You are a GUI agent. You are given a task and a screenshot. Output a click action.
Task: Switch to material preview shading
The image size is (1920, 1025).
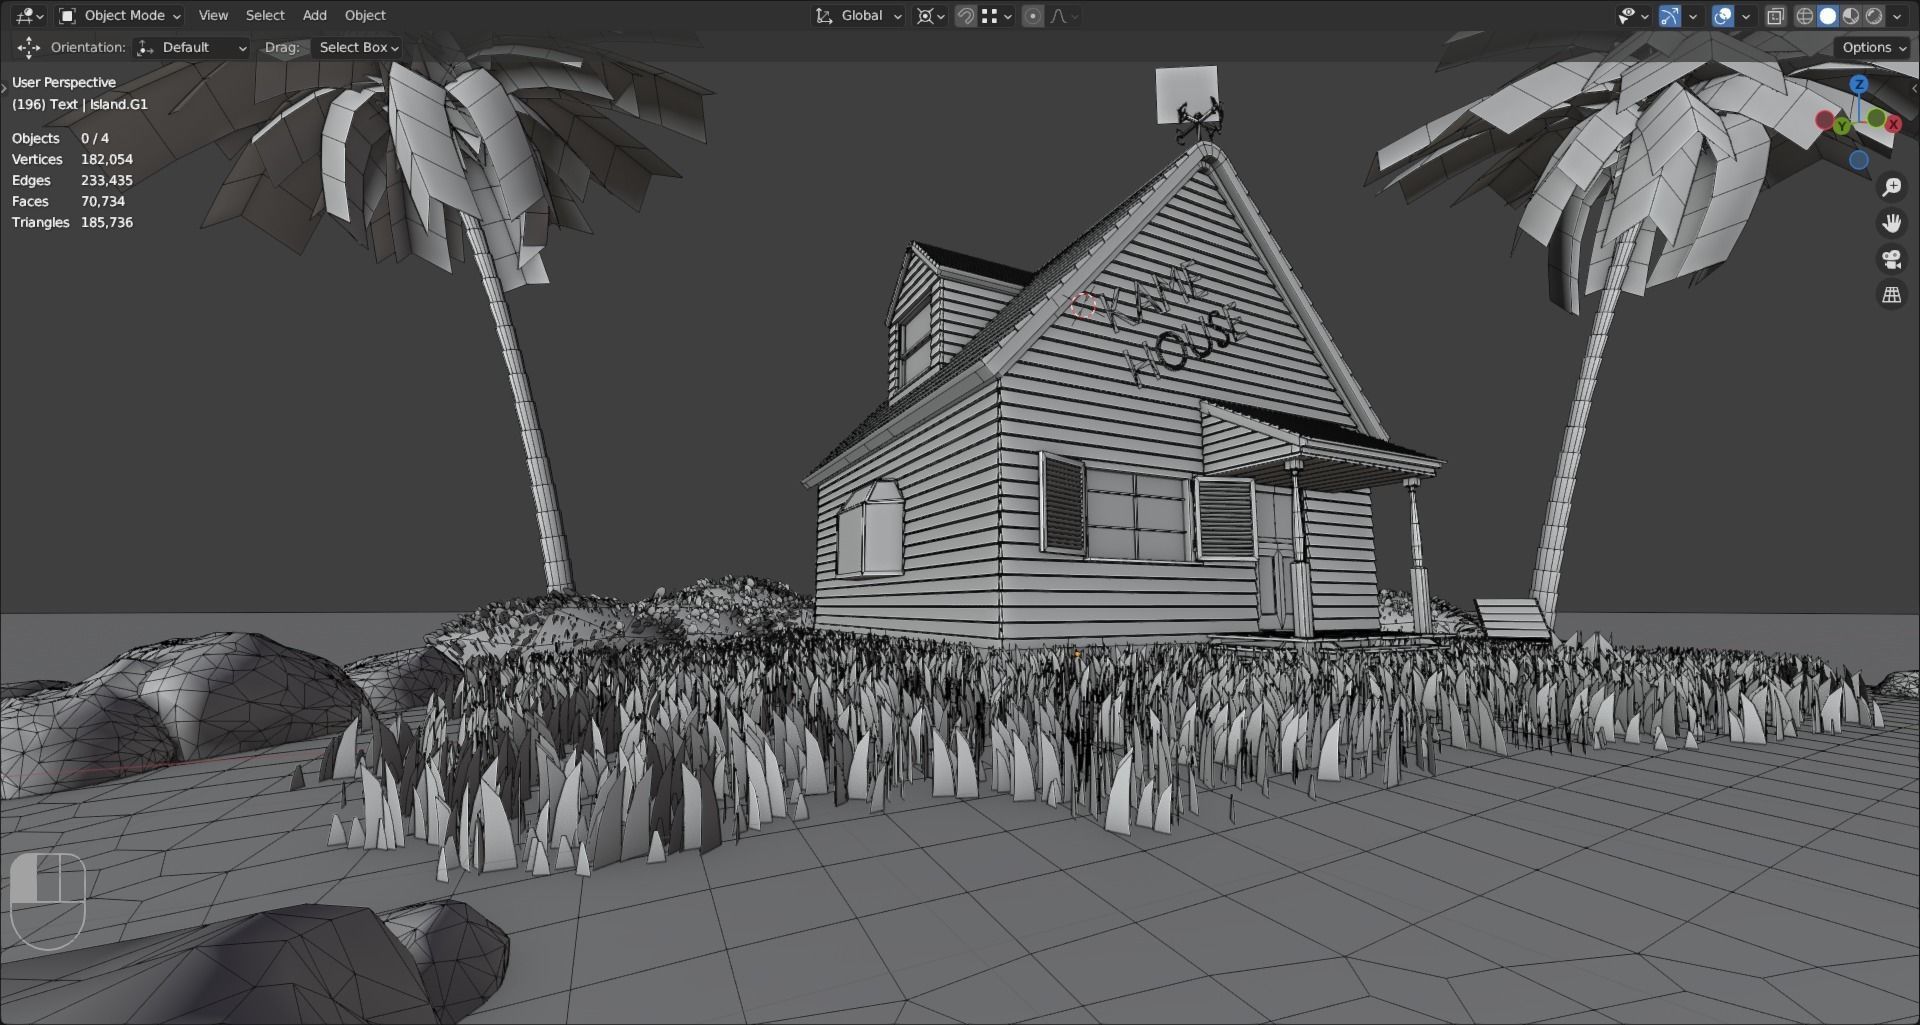pyautogui.click(x=1851, y=15)
